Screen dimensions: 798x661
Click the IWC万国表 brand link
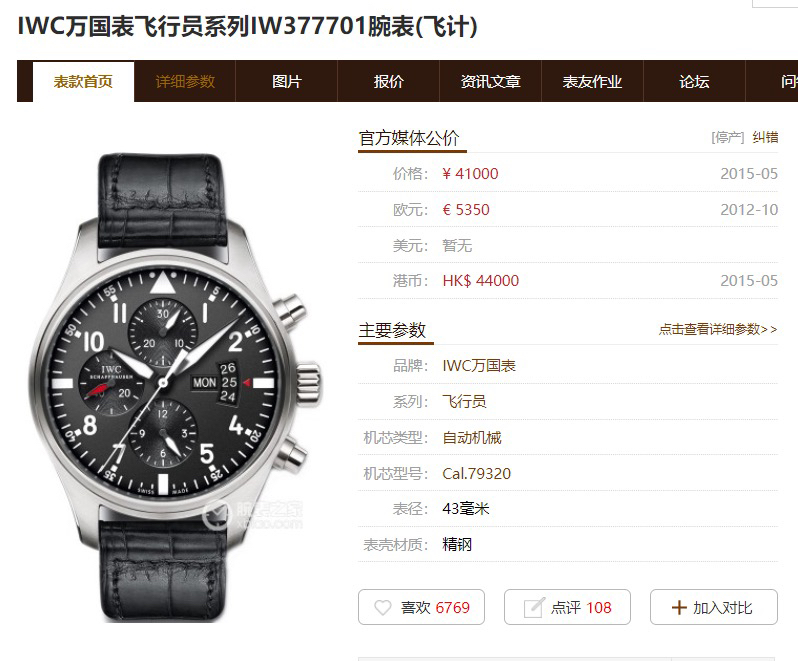click(x=479, y=366)
